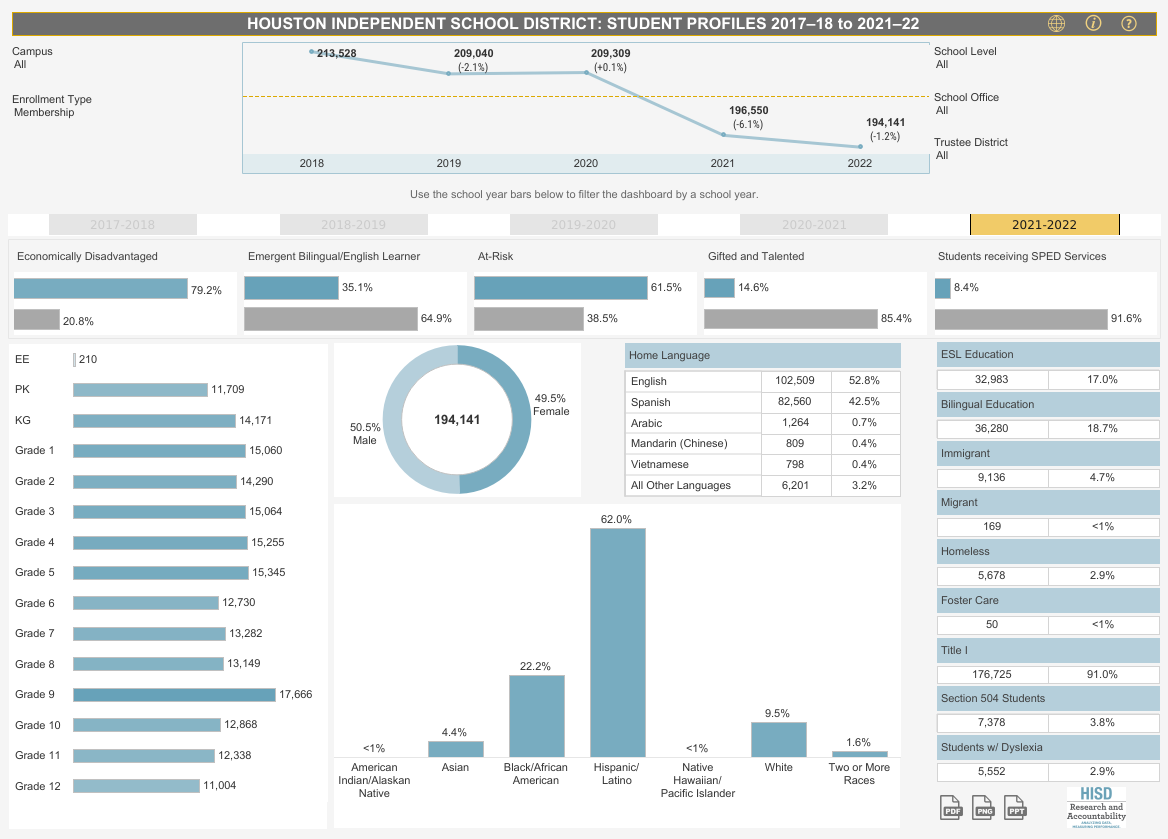Click the Bilingual Education count 36,280

pos(991,428)
